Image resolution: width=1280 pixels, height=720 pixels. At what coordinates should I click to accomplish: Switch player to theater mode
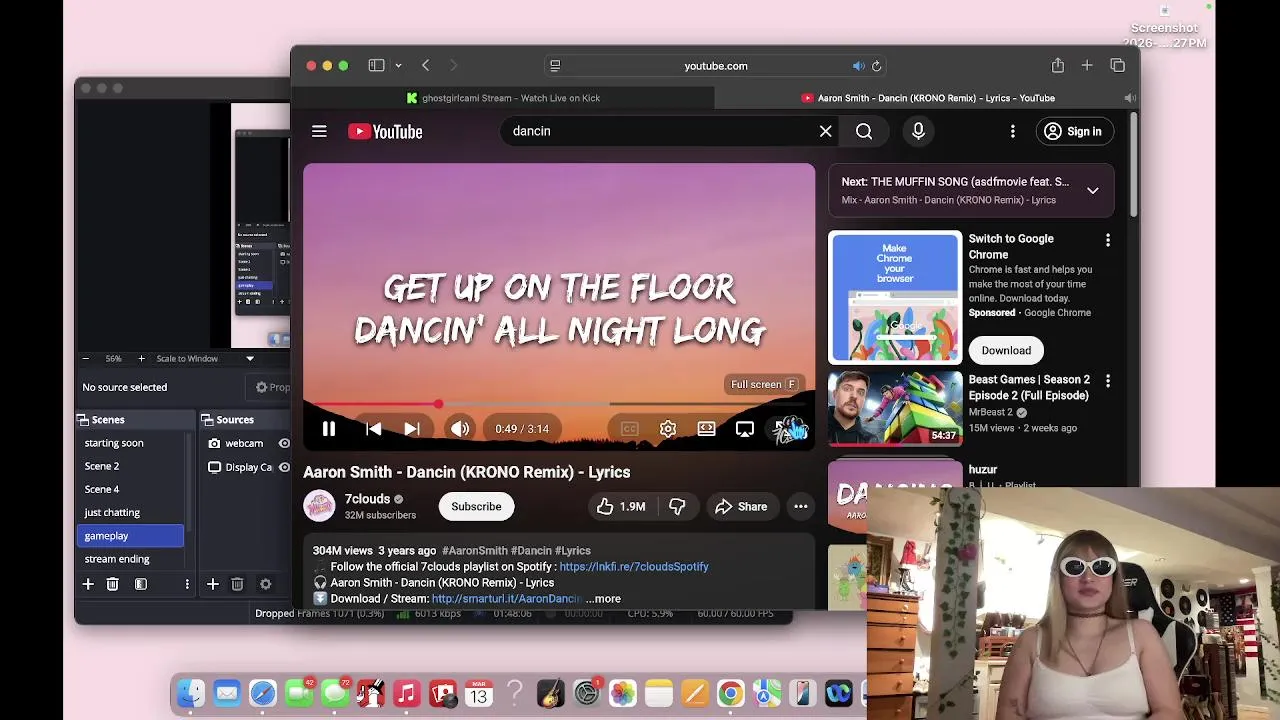(x=706, y=429)
